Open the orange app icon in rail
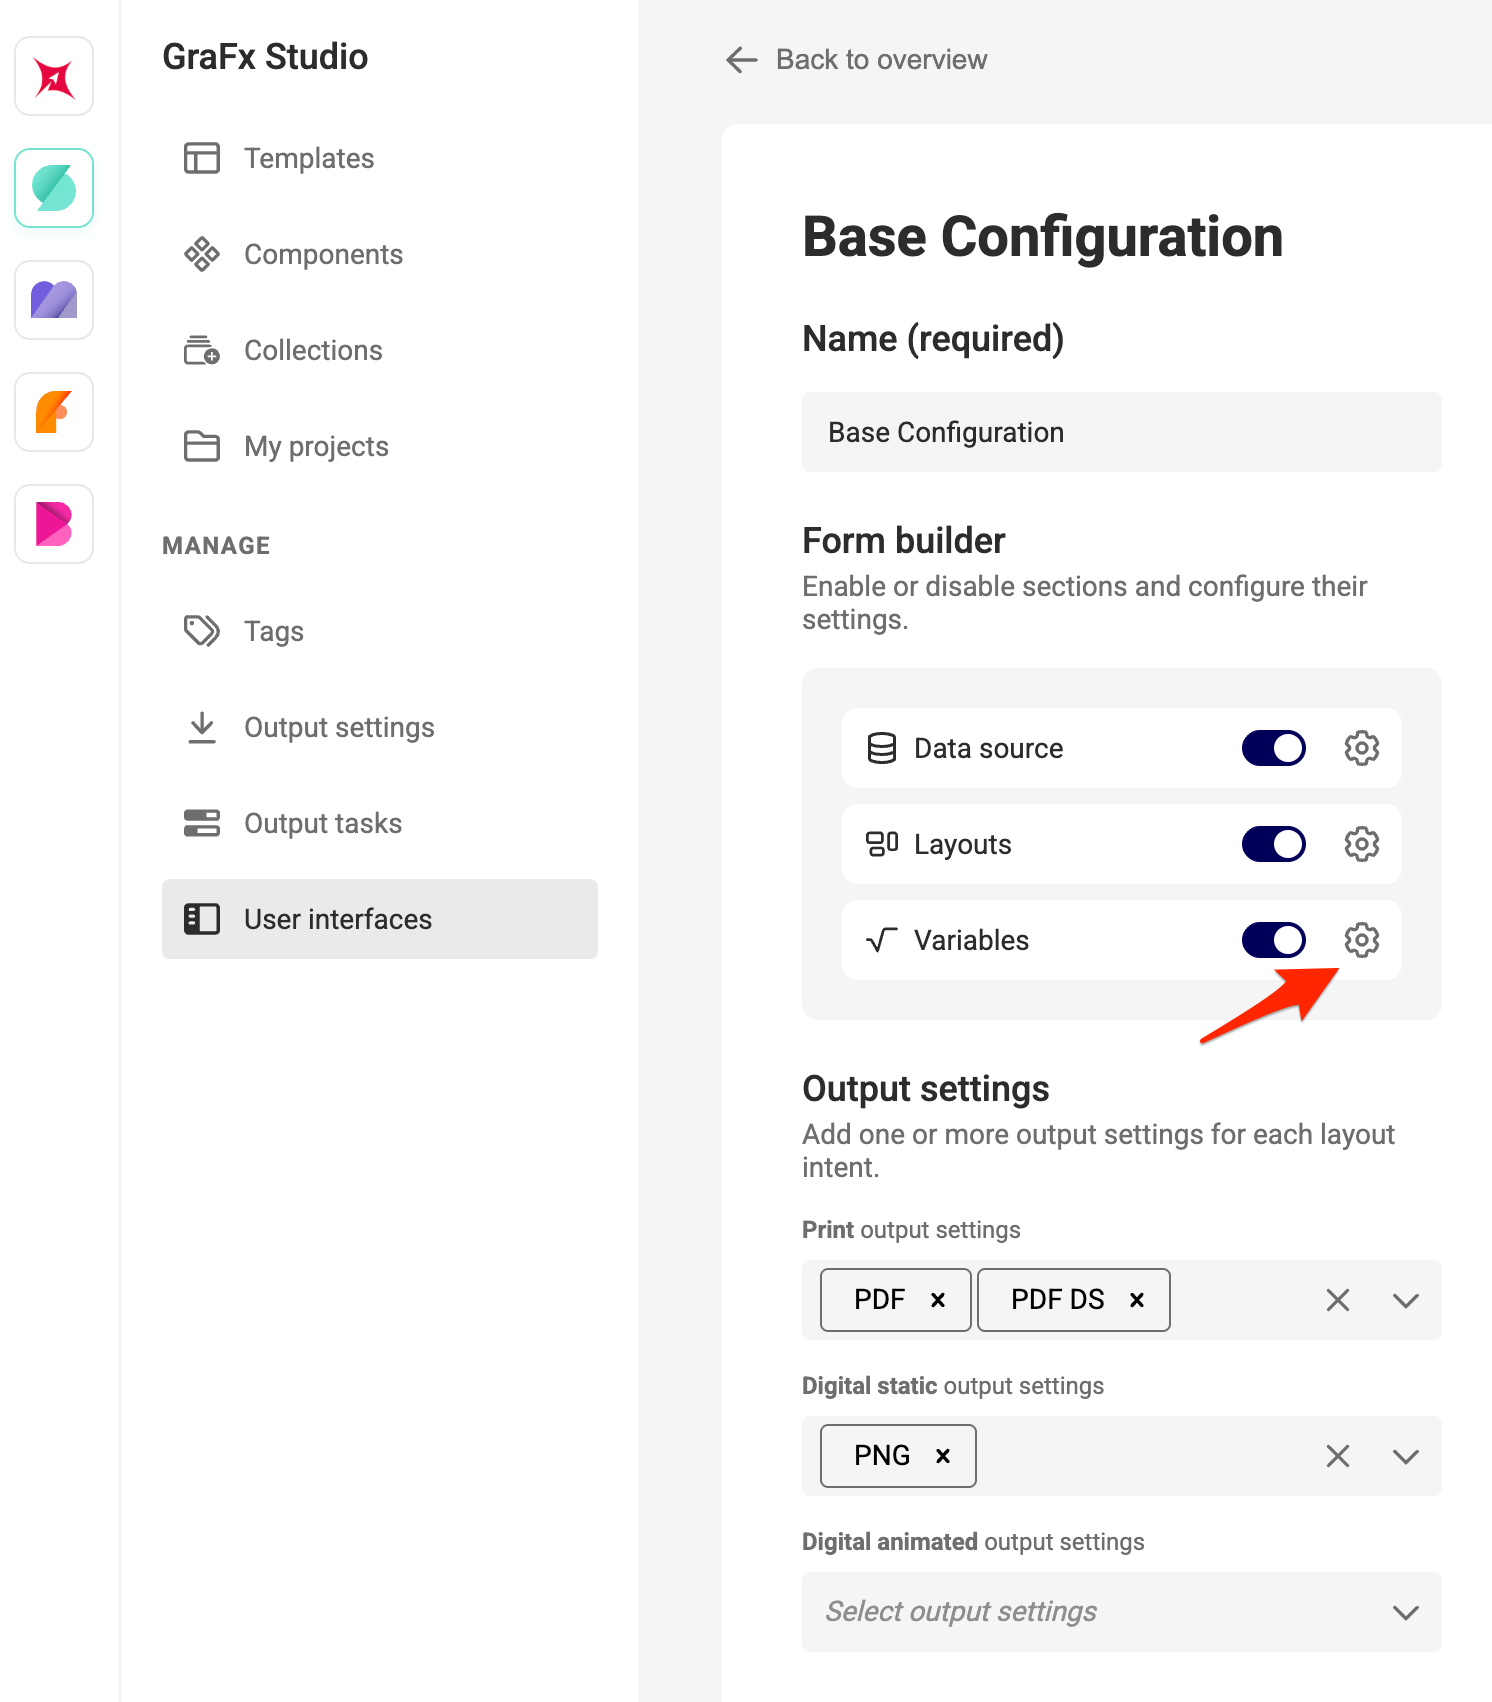Screen dimensions: 1492x1702 pyautogui.click(x=54, y=412)
